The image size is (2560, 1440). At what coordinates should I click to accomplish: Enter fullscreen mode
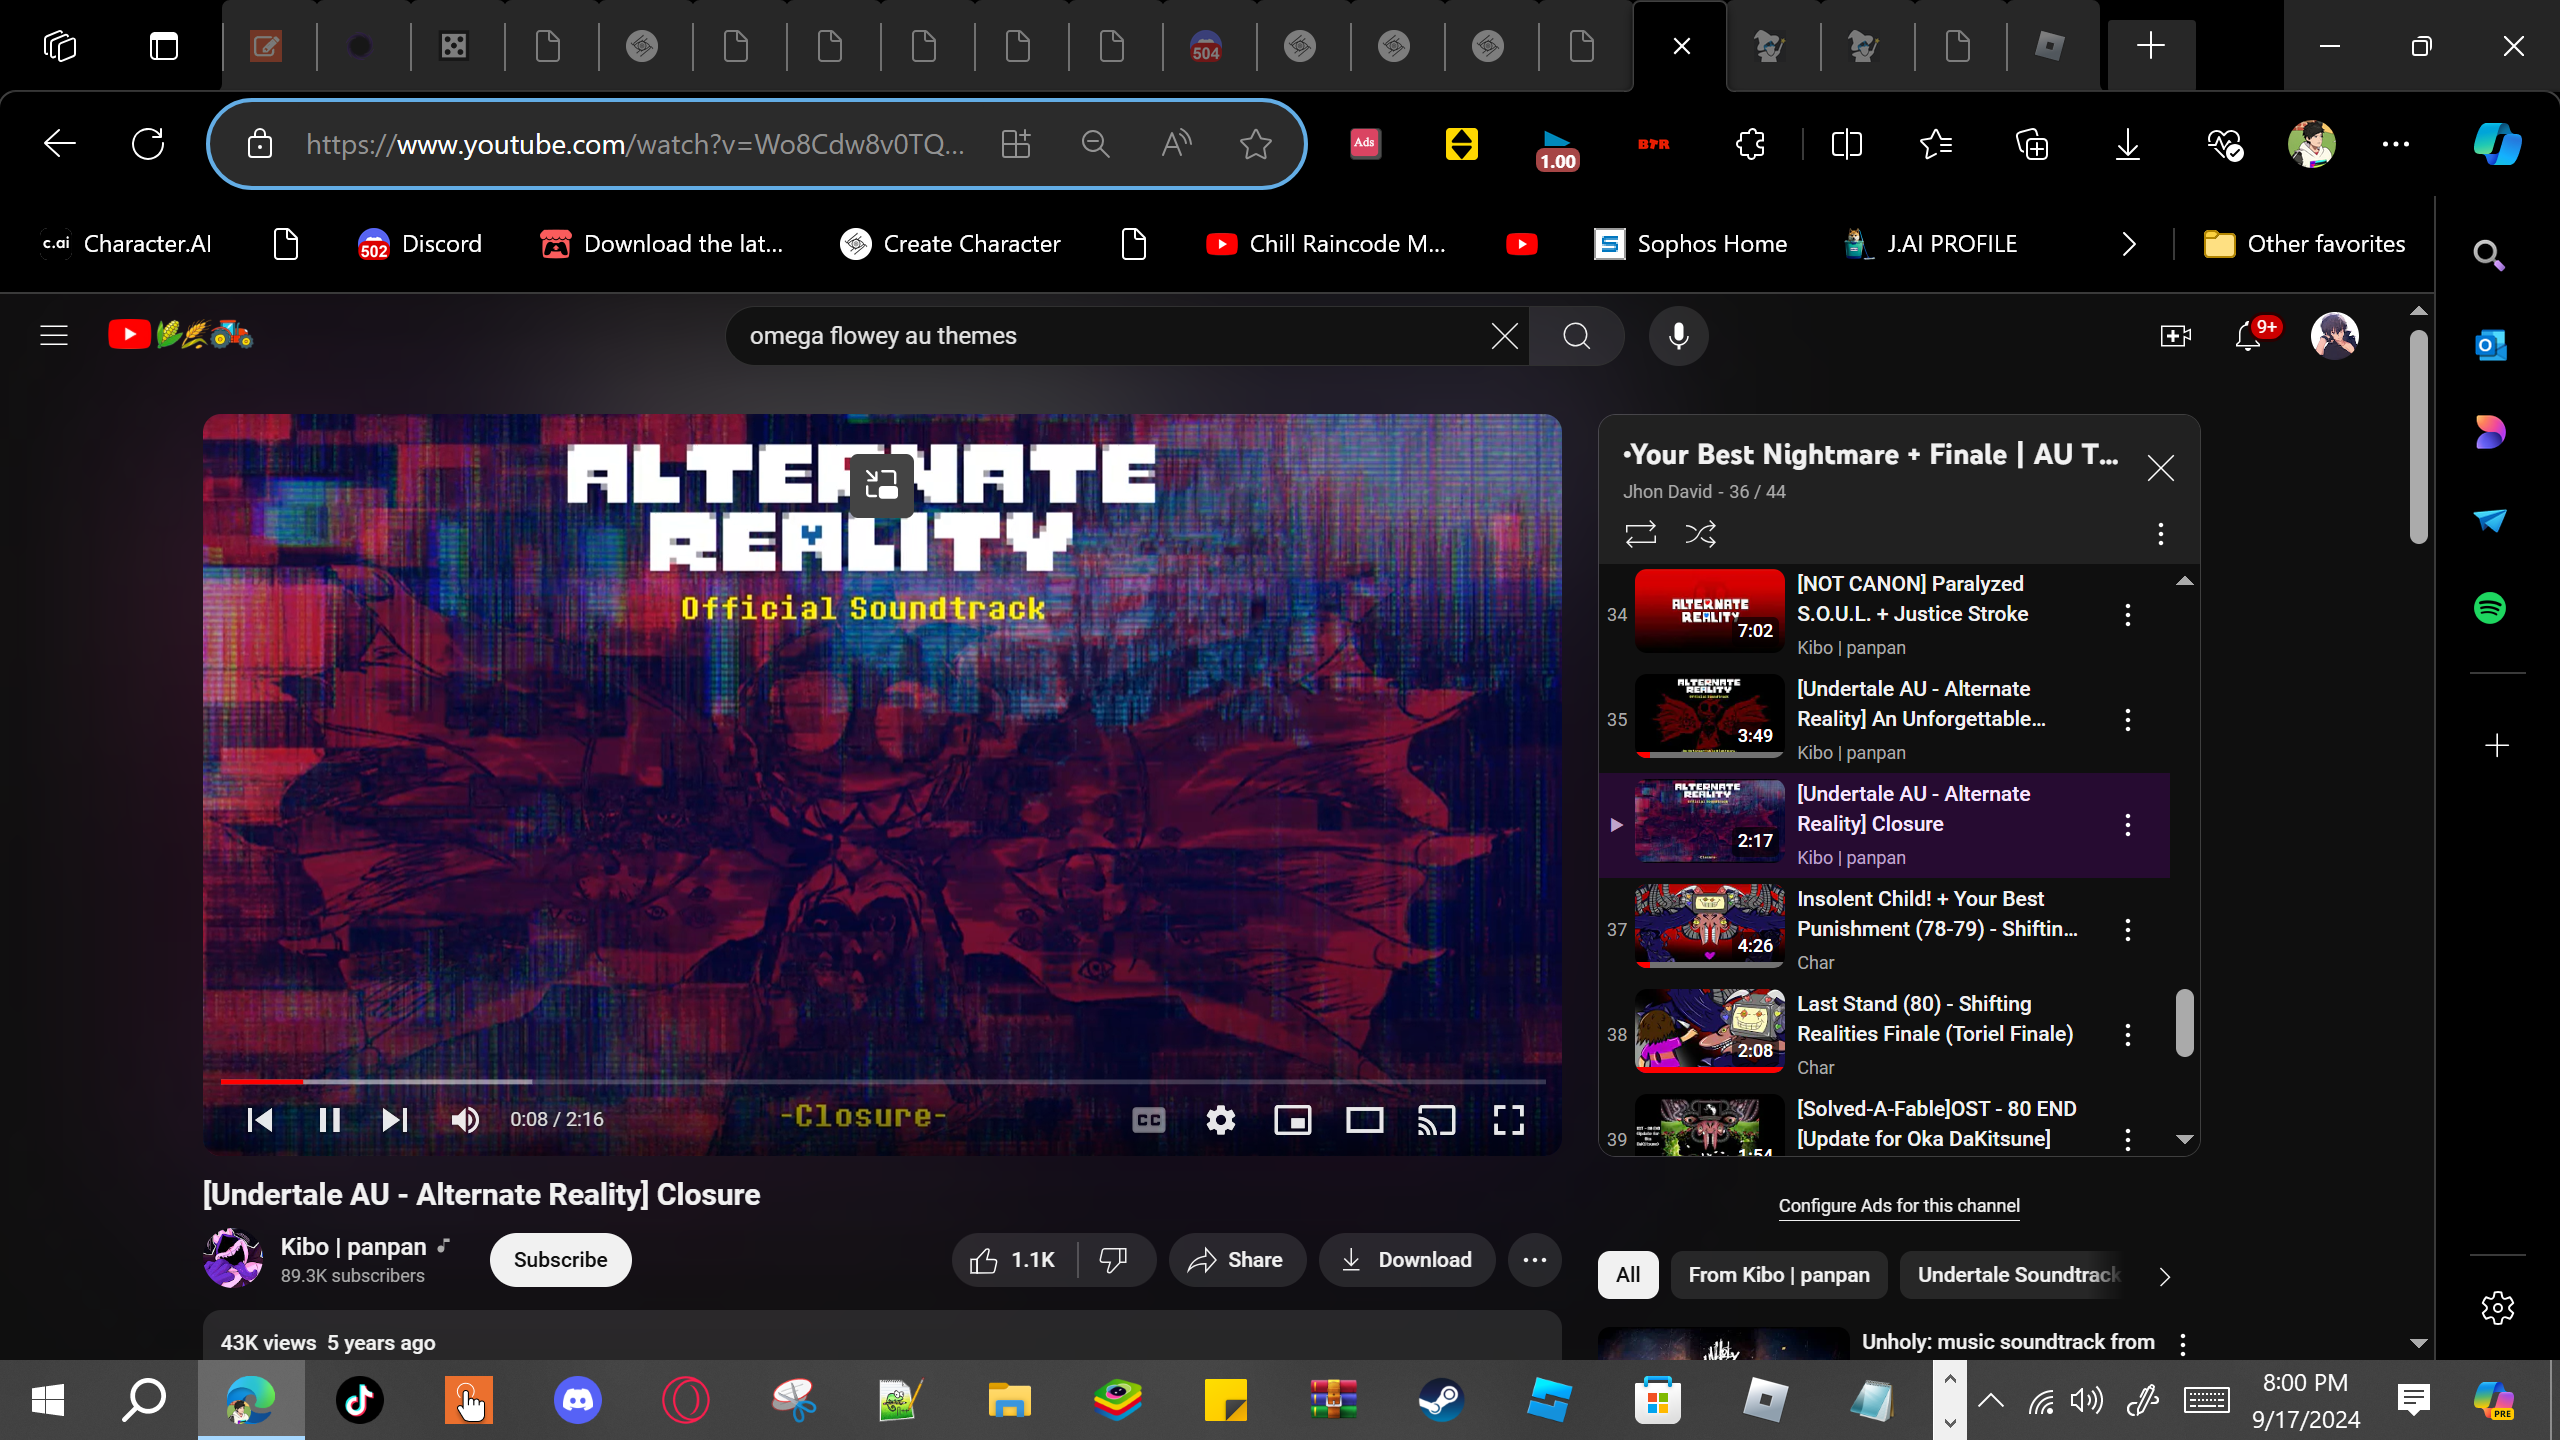(x=1508, y=1120)
